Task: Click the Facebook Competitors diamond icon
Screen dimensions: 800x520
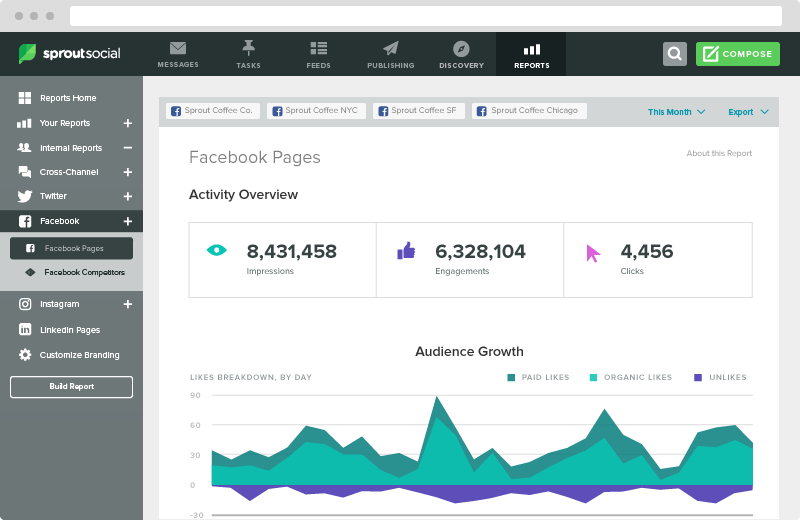Action: click(x=30, y=272)
